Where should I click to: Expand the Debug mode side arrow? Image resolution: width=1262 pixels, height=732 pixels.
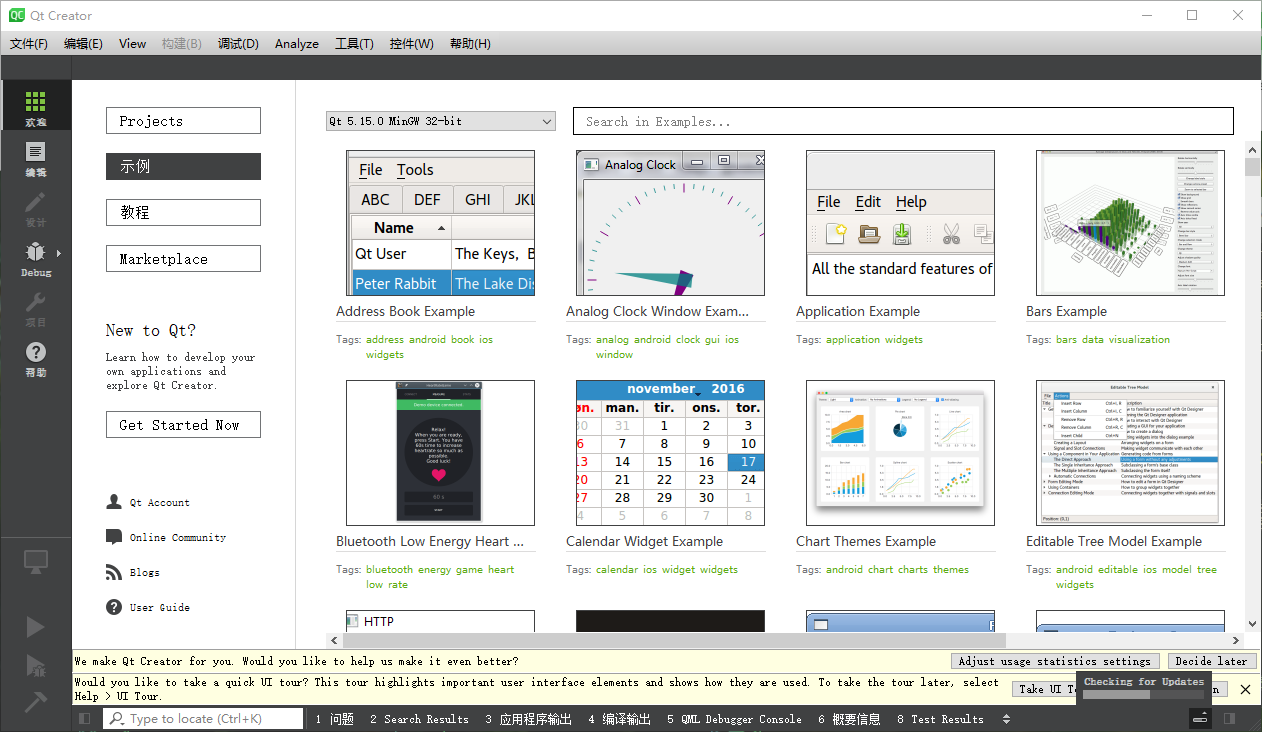[59, 253]
